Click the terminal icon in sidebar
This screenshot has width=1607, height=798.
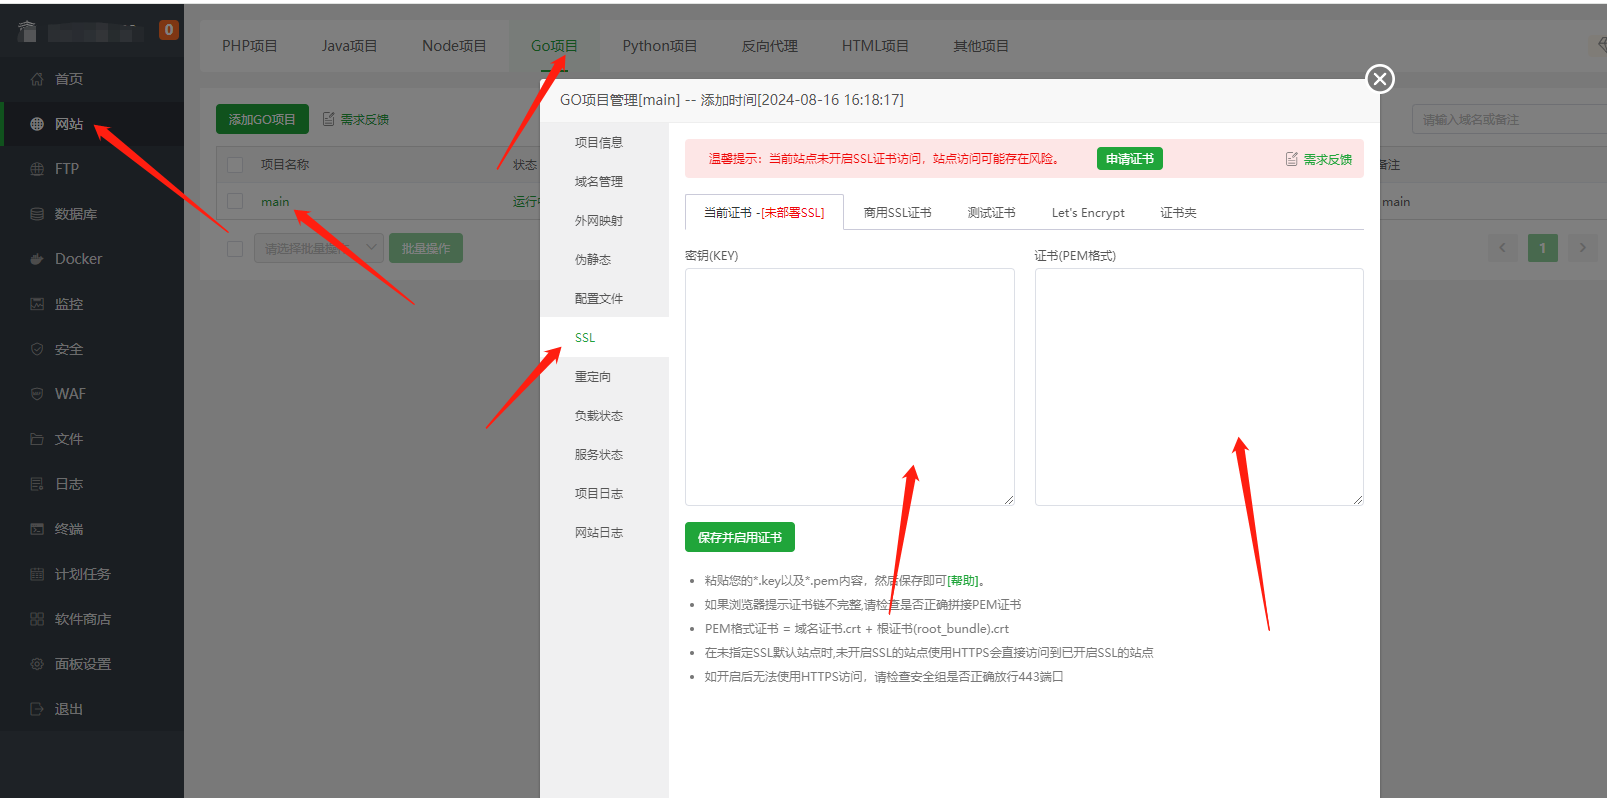37,529
